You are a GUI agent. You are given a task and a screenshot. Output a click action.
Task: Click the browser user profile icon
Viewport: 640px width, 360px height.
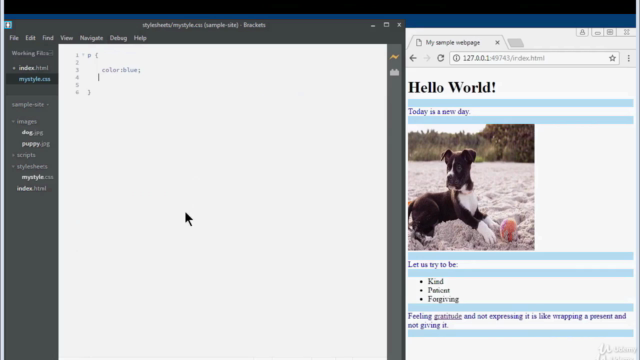coord(582,33)
